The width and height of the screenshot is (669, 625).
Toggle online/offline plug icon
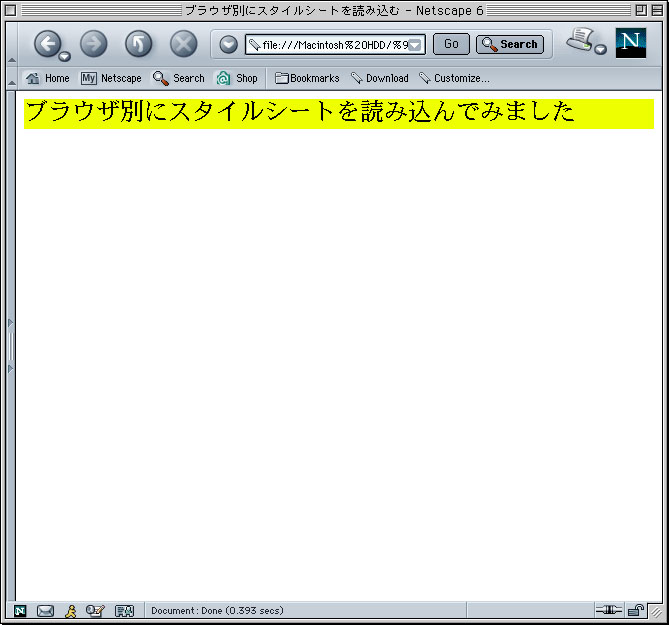[x=609, y=610]
